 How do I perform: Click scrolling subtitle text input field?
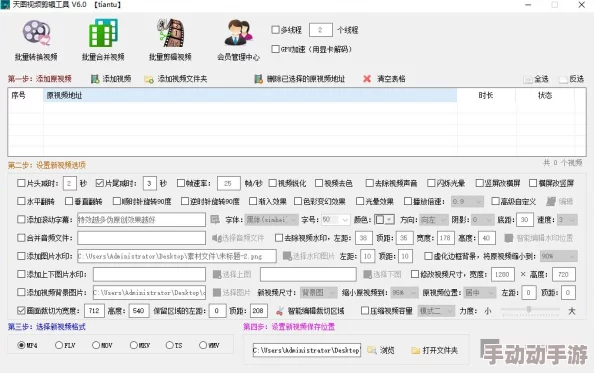141,219
